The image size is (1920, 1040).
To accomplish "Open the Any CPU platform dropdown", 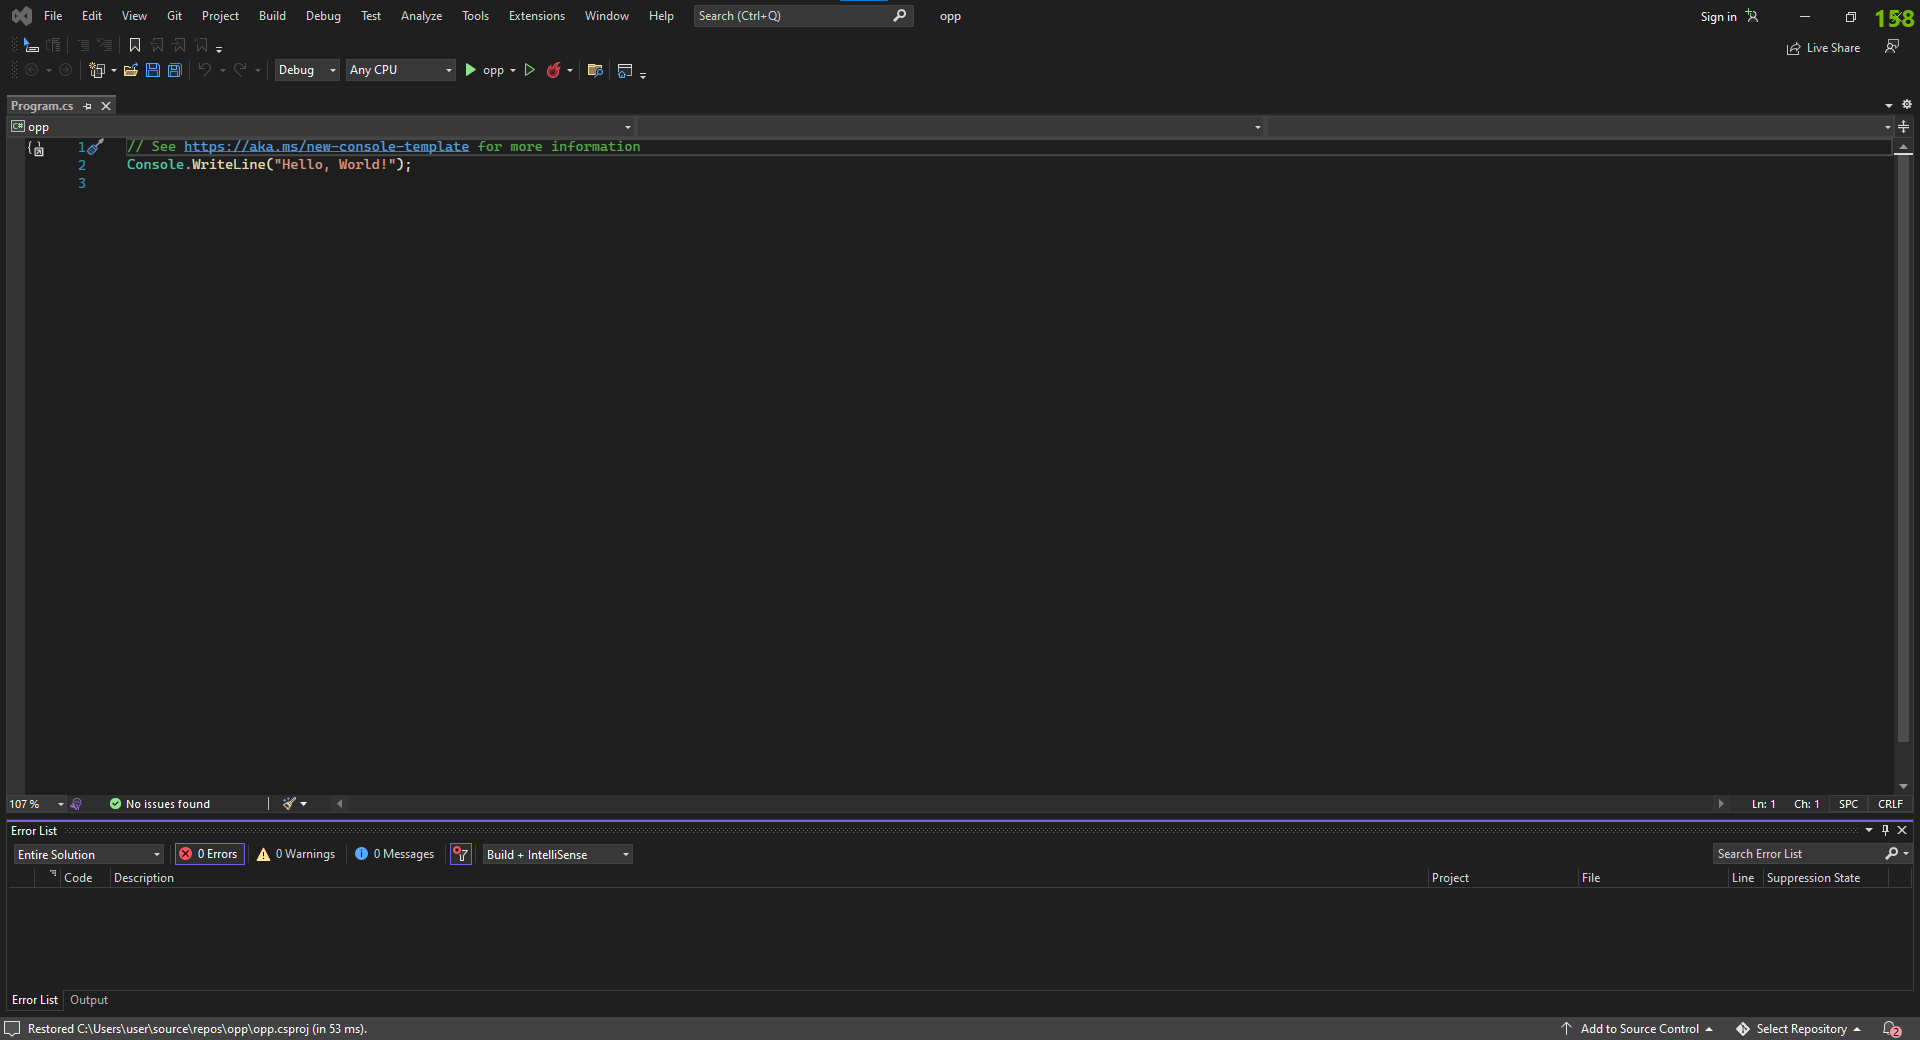I will point(401,70).
